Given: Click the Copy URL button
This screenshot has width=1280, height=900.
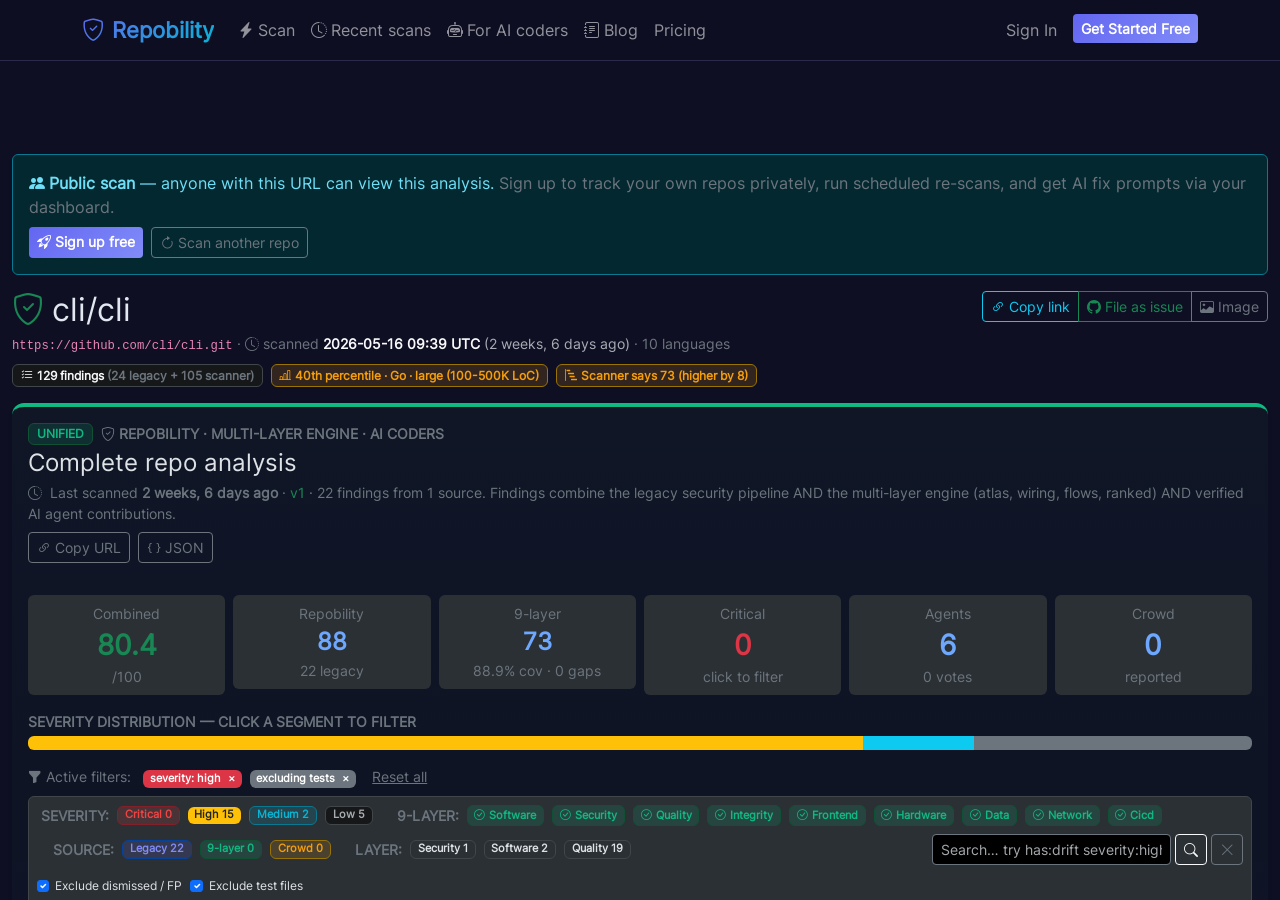Looking at the screenshot, I should tap(79, 548).
